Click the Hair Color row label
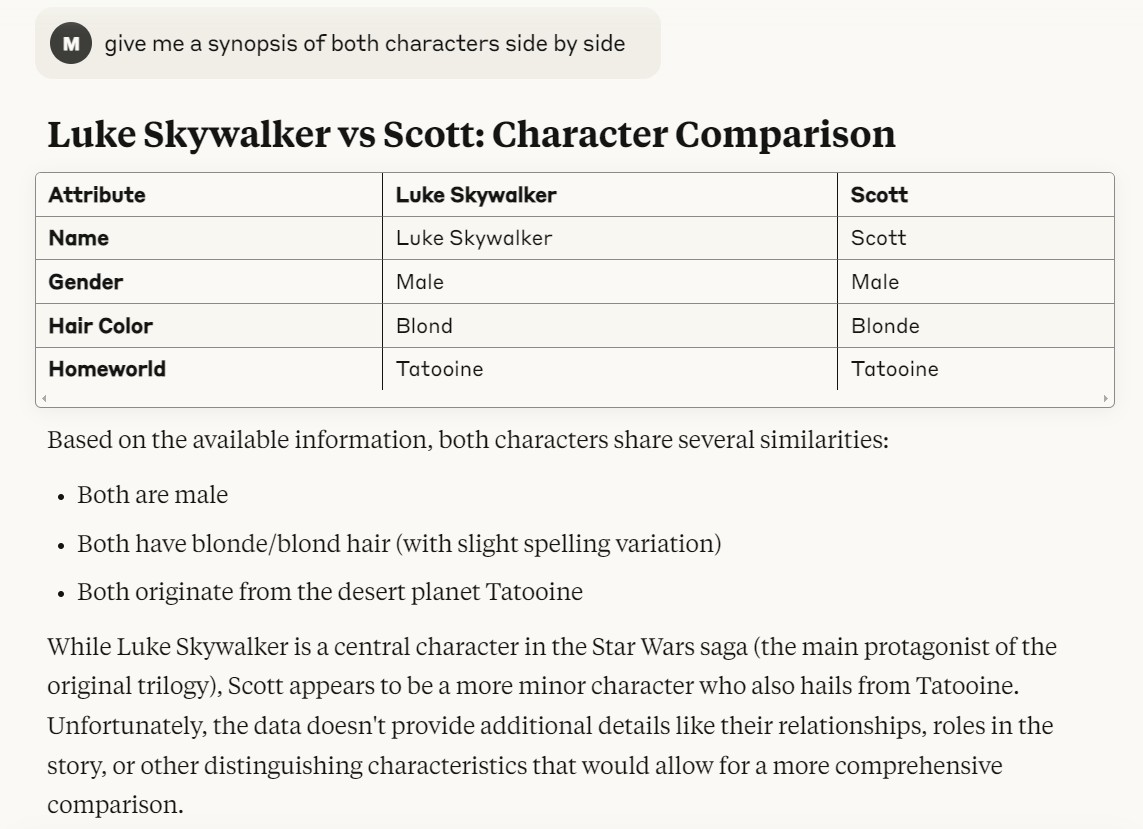Image resolution: width=1143 pixels, height=829 pixels. tap(101, 326)
